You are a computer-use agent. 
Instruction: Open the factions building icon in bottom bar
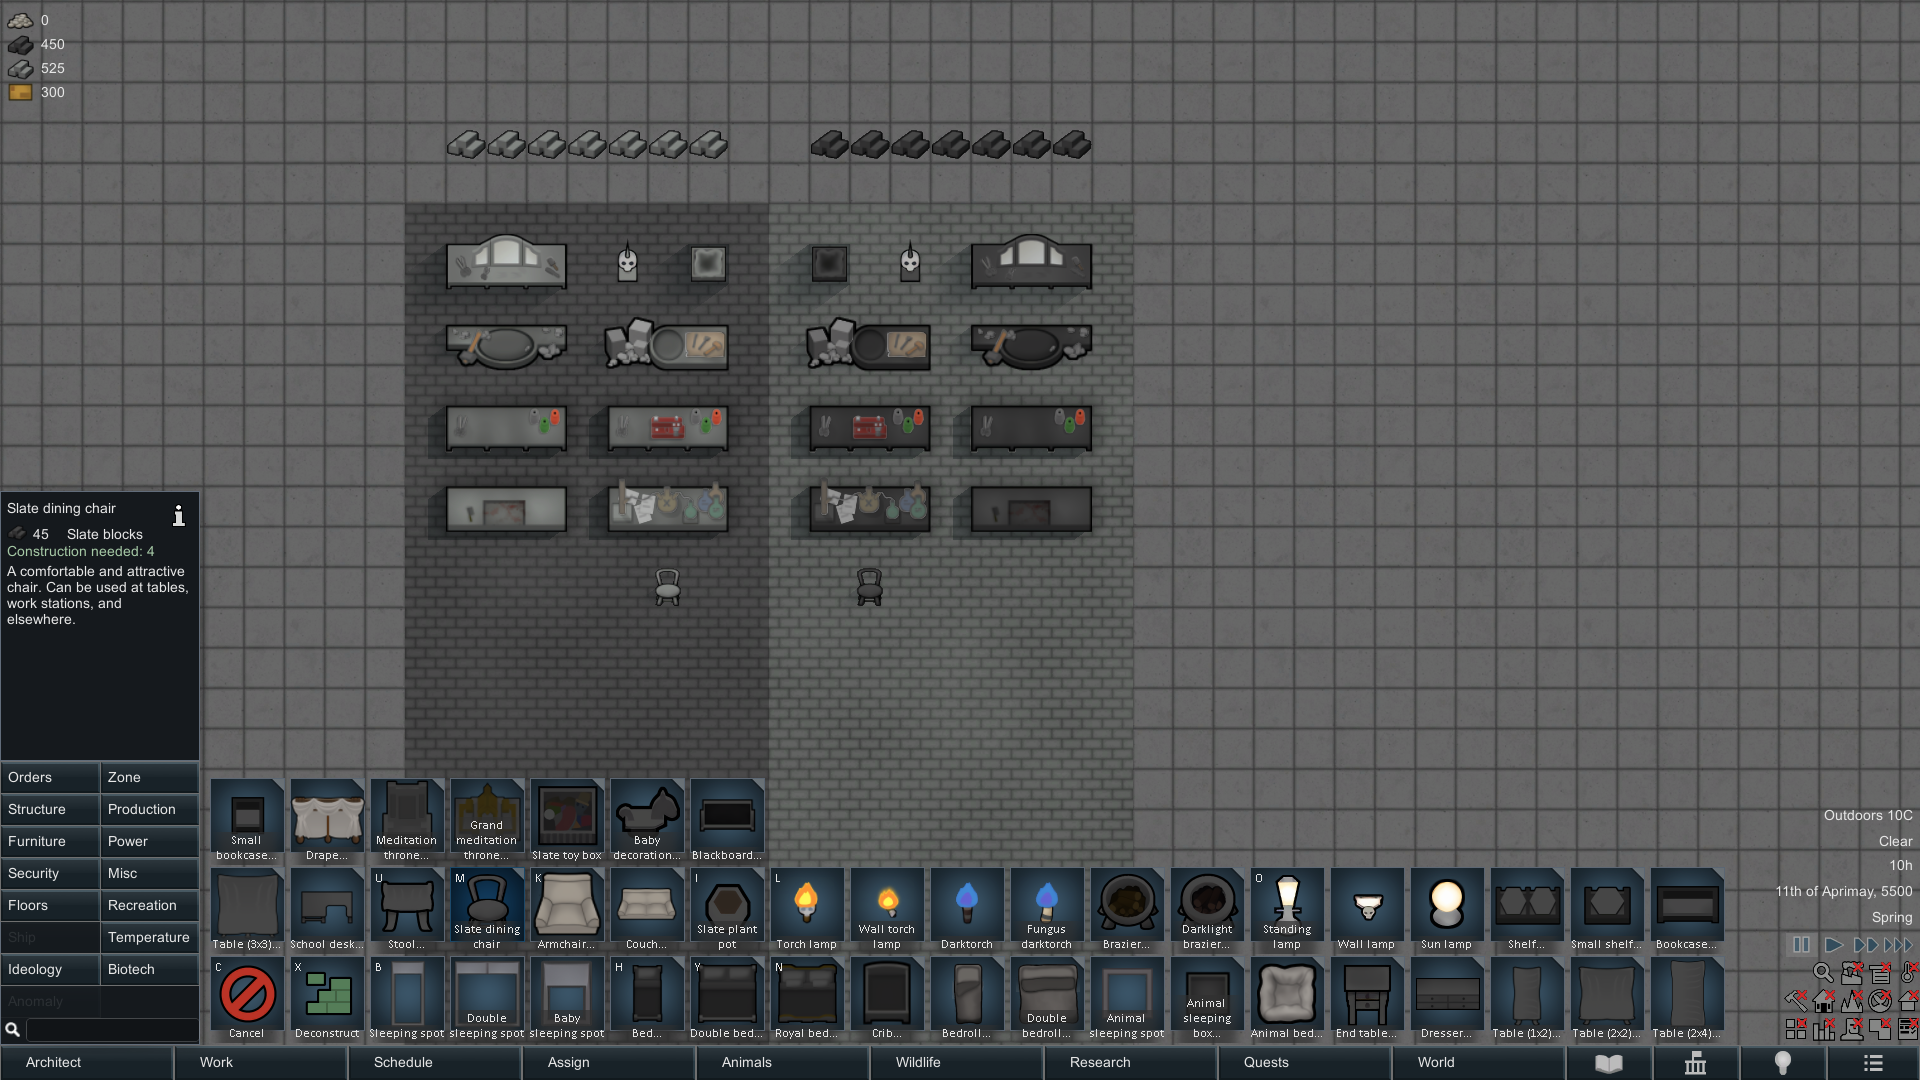(x=1695, y=1063)
